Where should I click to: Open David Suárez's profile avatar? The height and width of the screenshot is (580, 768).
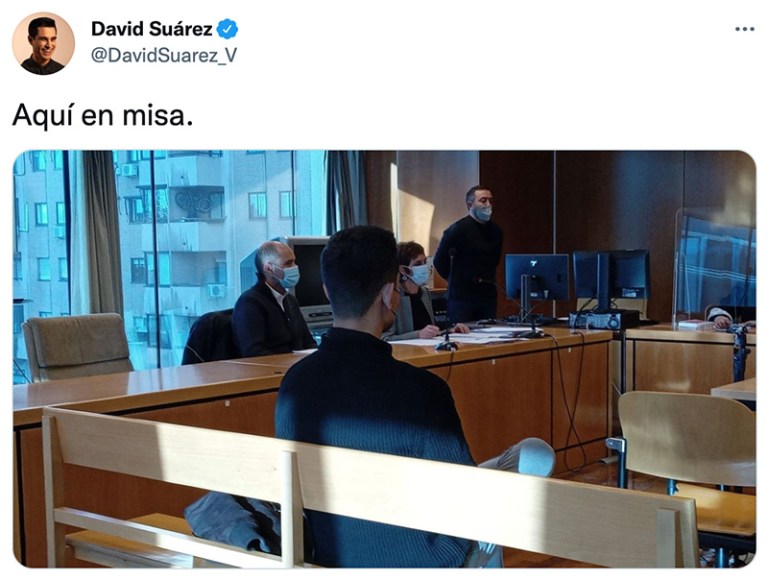pyautogui.click(x=43, y=44)
